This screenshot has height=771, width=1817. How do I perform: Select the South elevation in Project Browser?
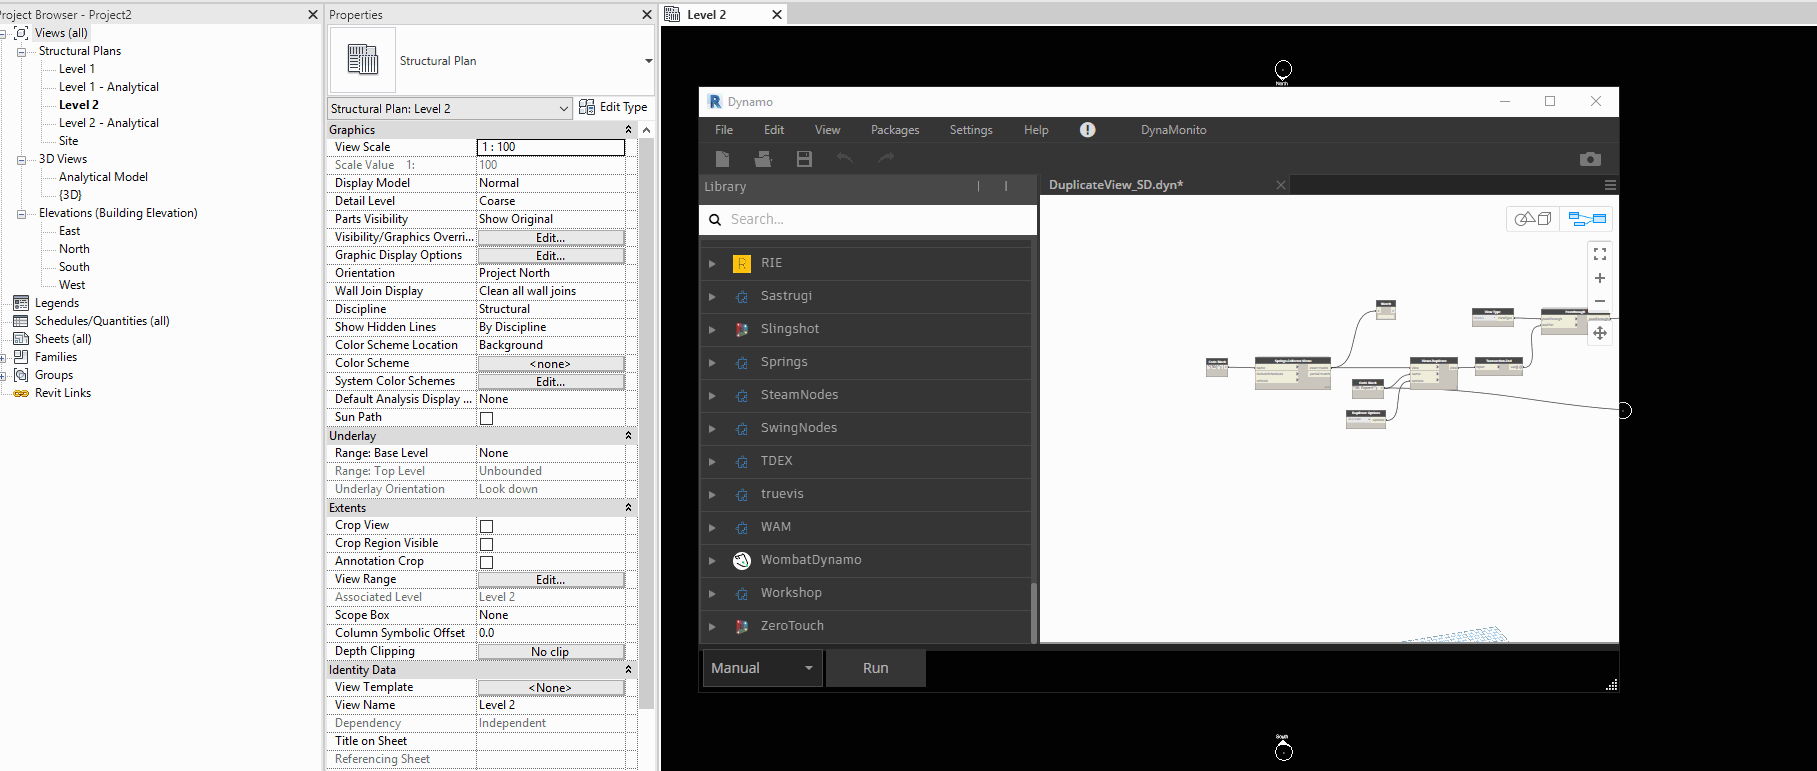tap(74, 267)
